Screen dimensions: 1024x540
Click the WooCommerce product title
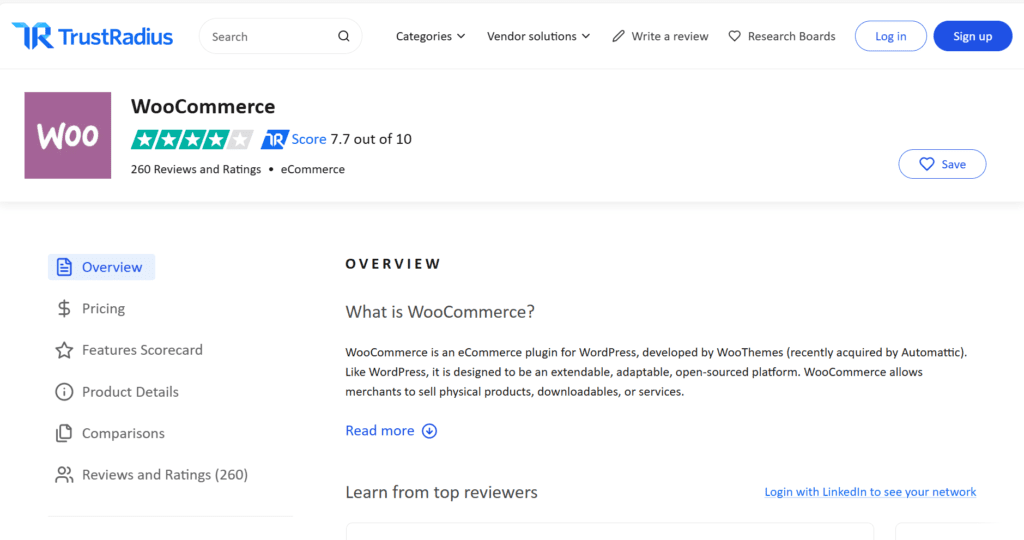pyautogui.click(x=203, y=106)
